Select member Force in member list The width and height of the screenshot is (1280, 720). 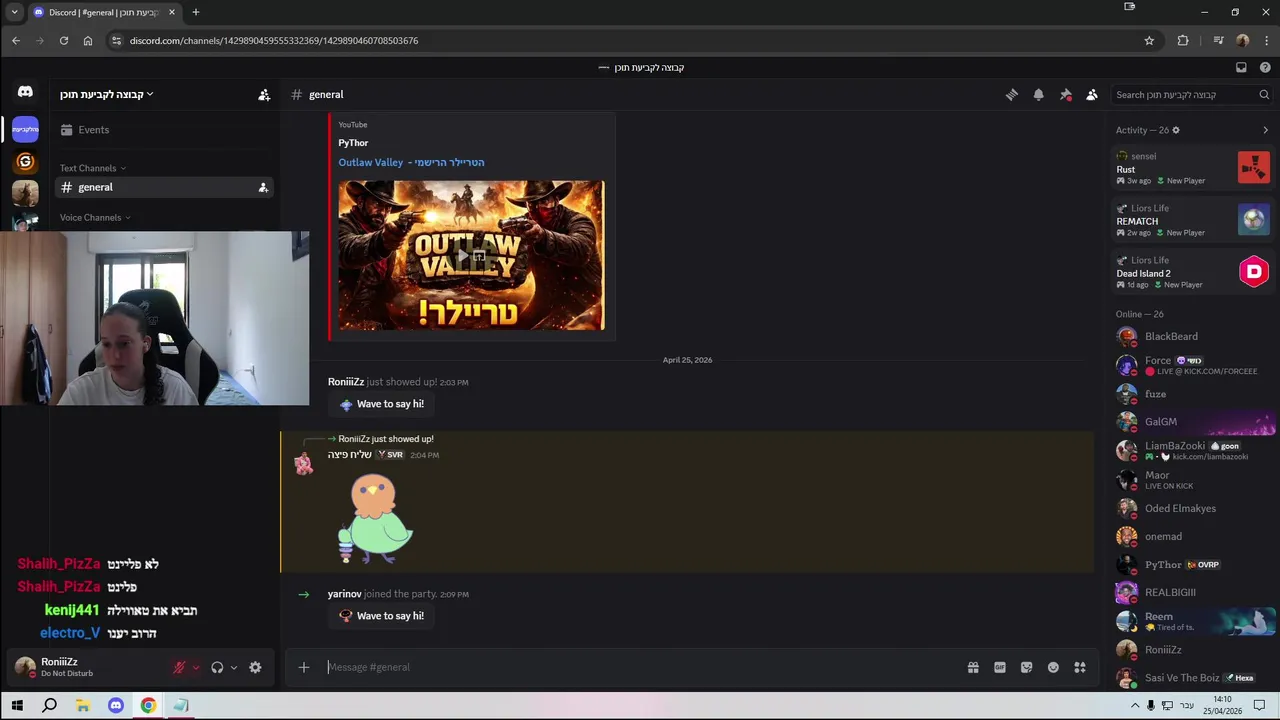coord(1193,365)
